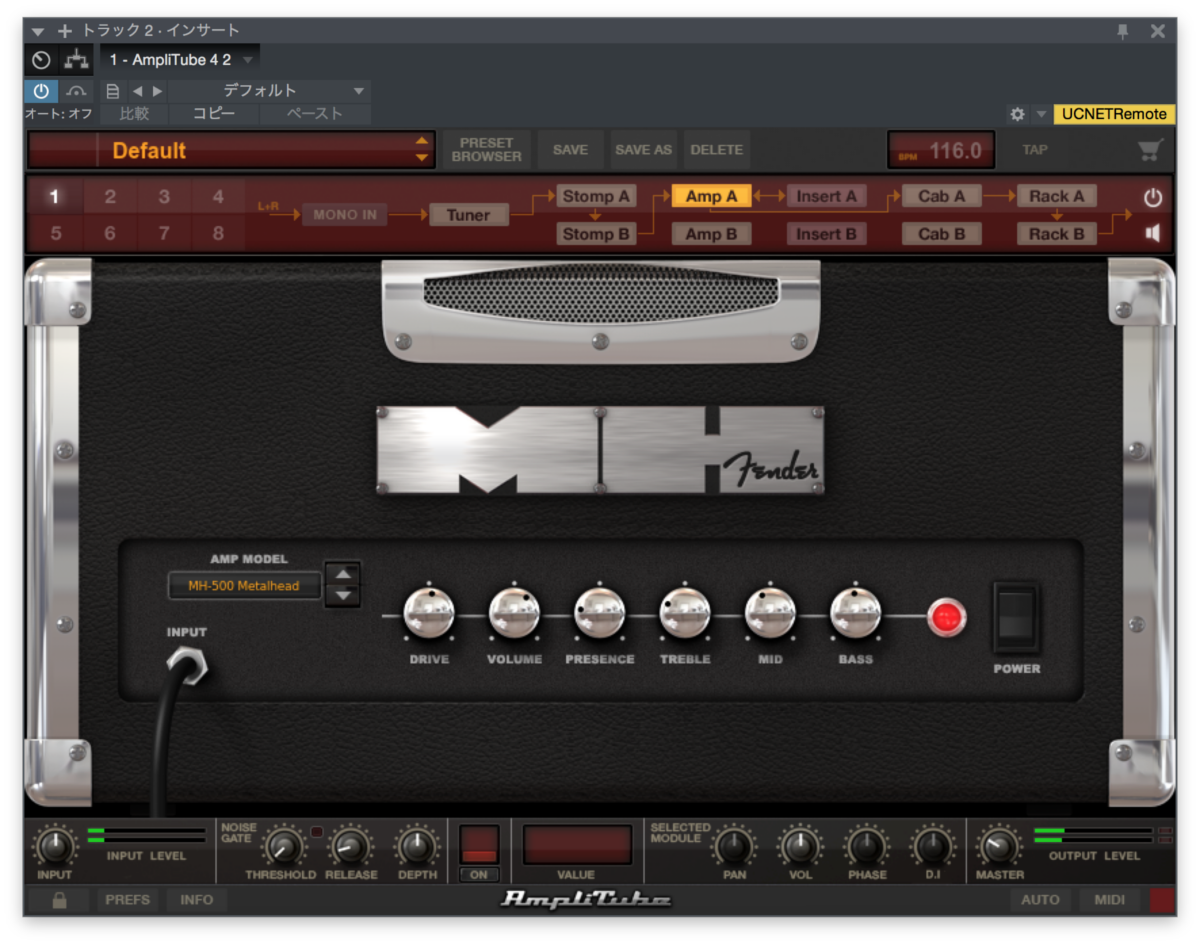
Task: Select the Cab B module
Action: [941, 234]
